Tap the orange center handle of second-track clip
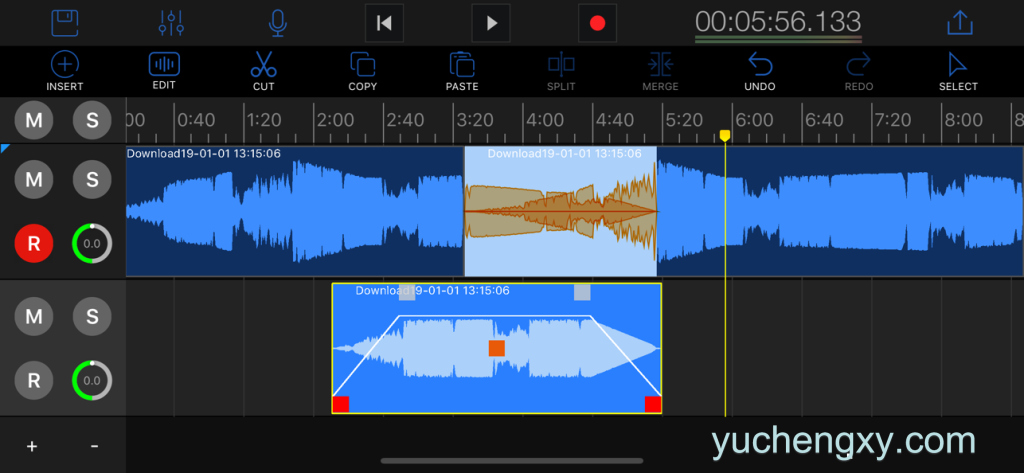Screen dimensions: 1024x473 (497, 348)
